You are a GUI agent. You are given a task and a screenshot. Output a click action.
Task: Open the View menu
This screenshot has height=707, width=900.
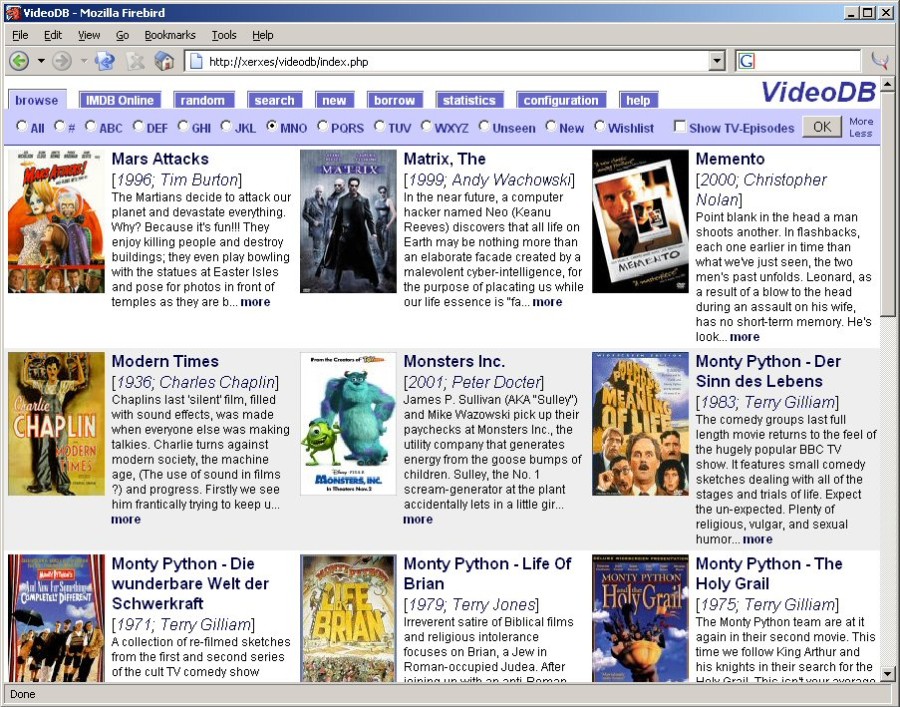point(89,35)
